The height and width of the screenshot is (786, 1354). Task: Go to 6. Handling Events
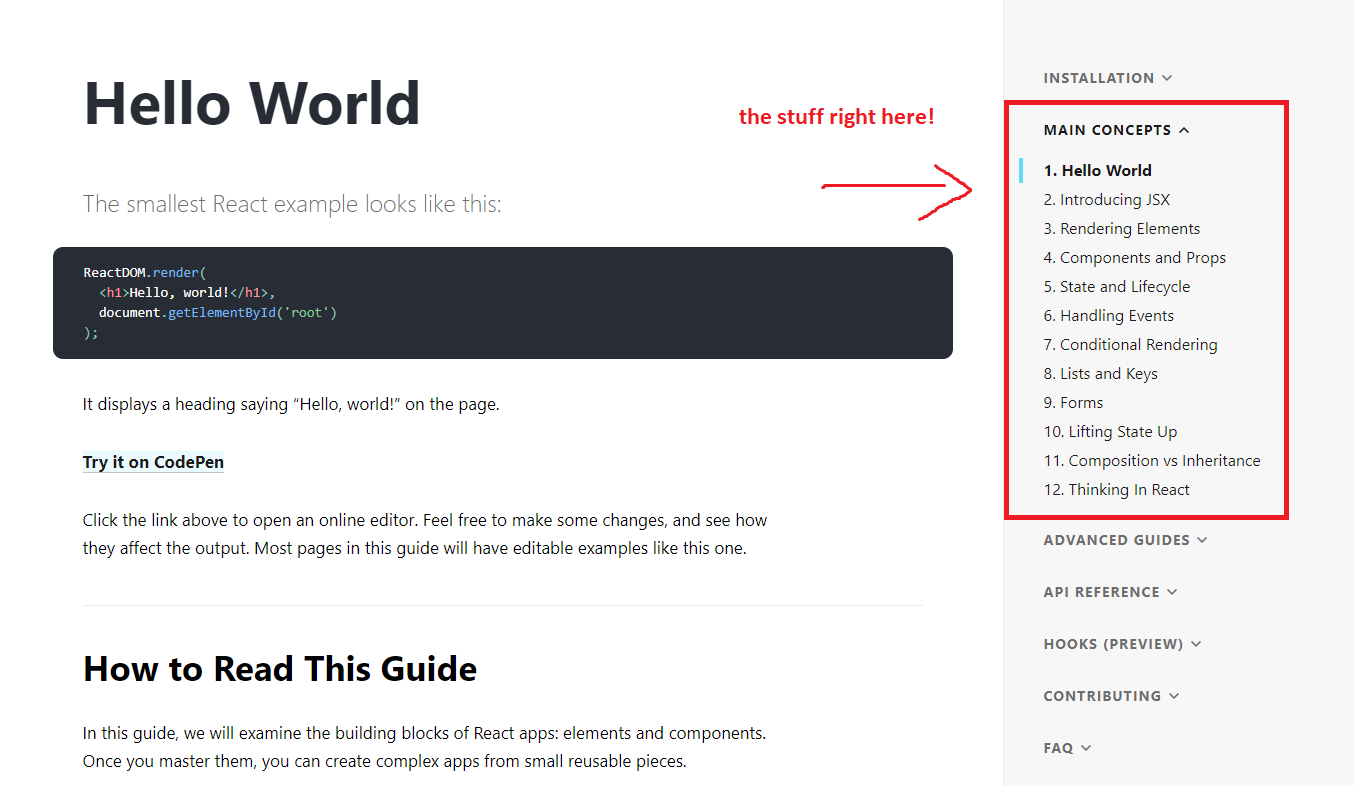[x=1108, y=315]
